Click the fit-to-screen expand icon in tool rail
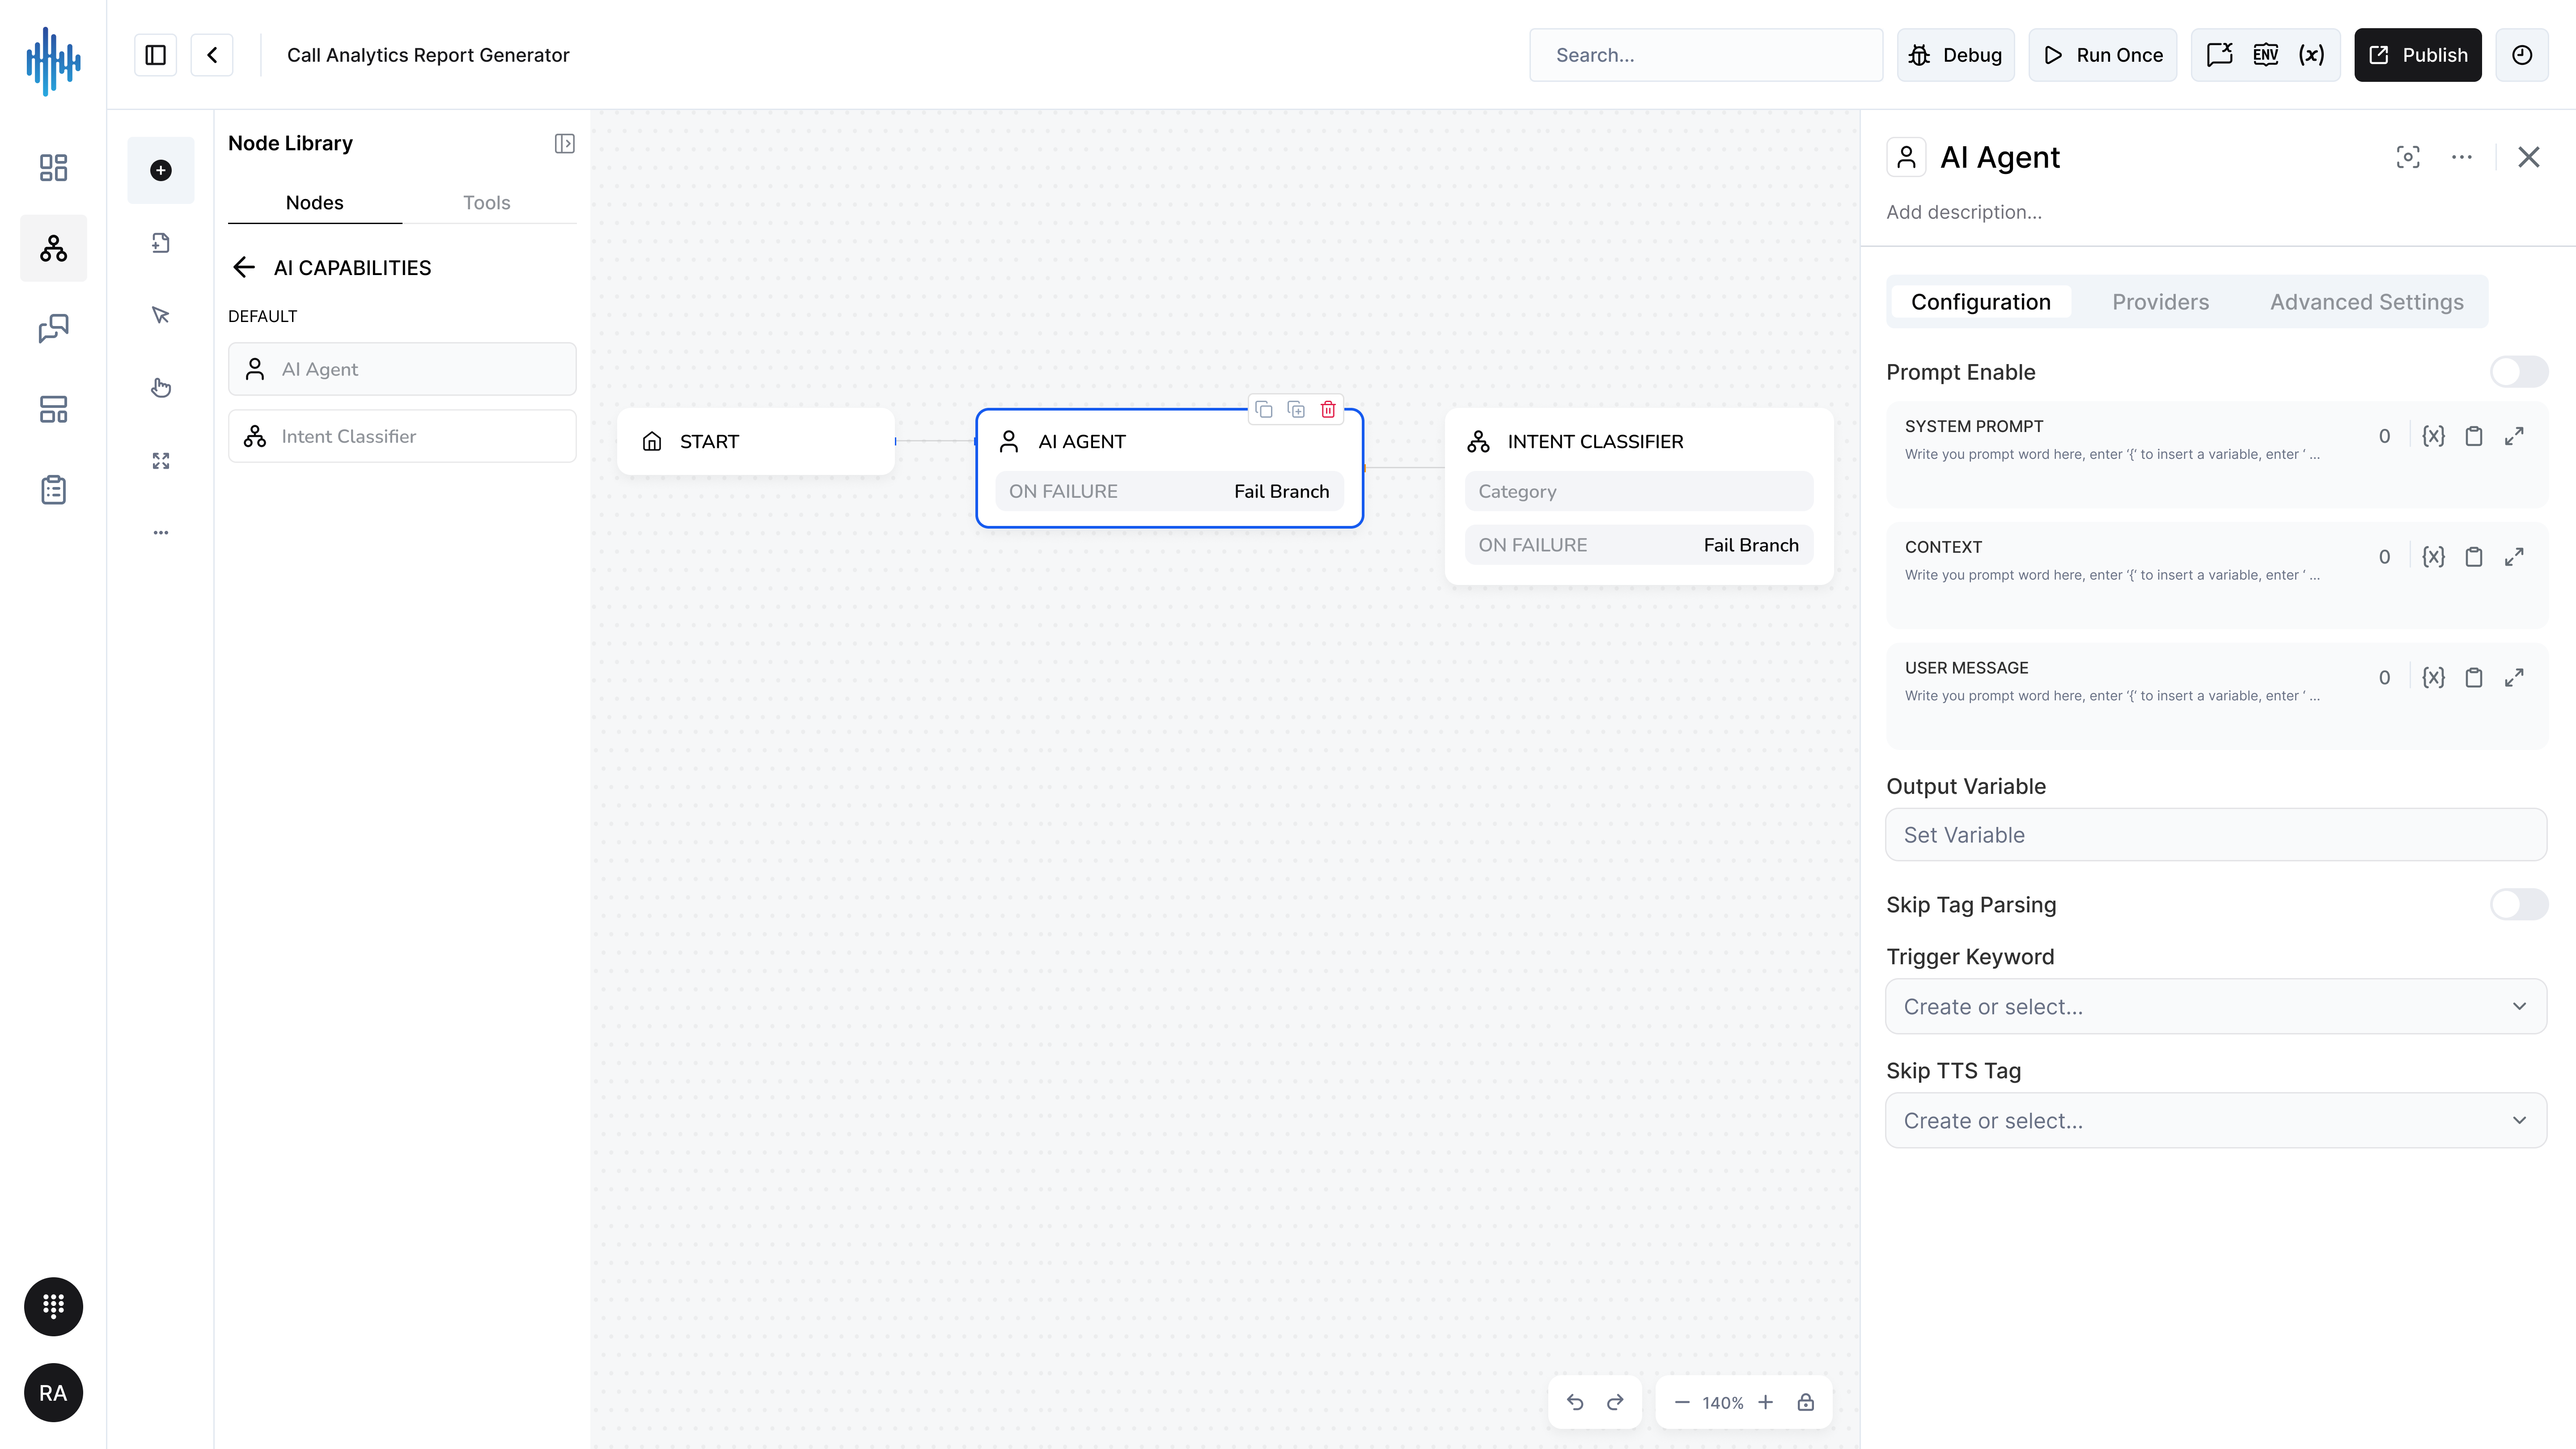The width and height of the screenshot is (2576, 1449). [161, 460]
